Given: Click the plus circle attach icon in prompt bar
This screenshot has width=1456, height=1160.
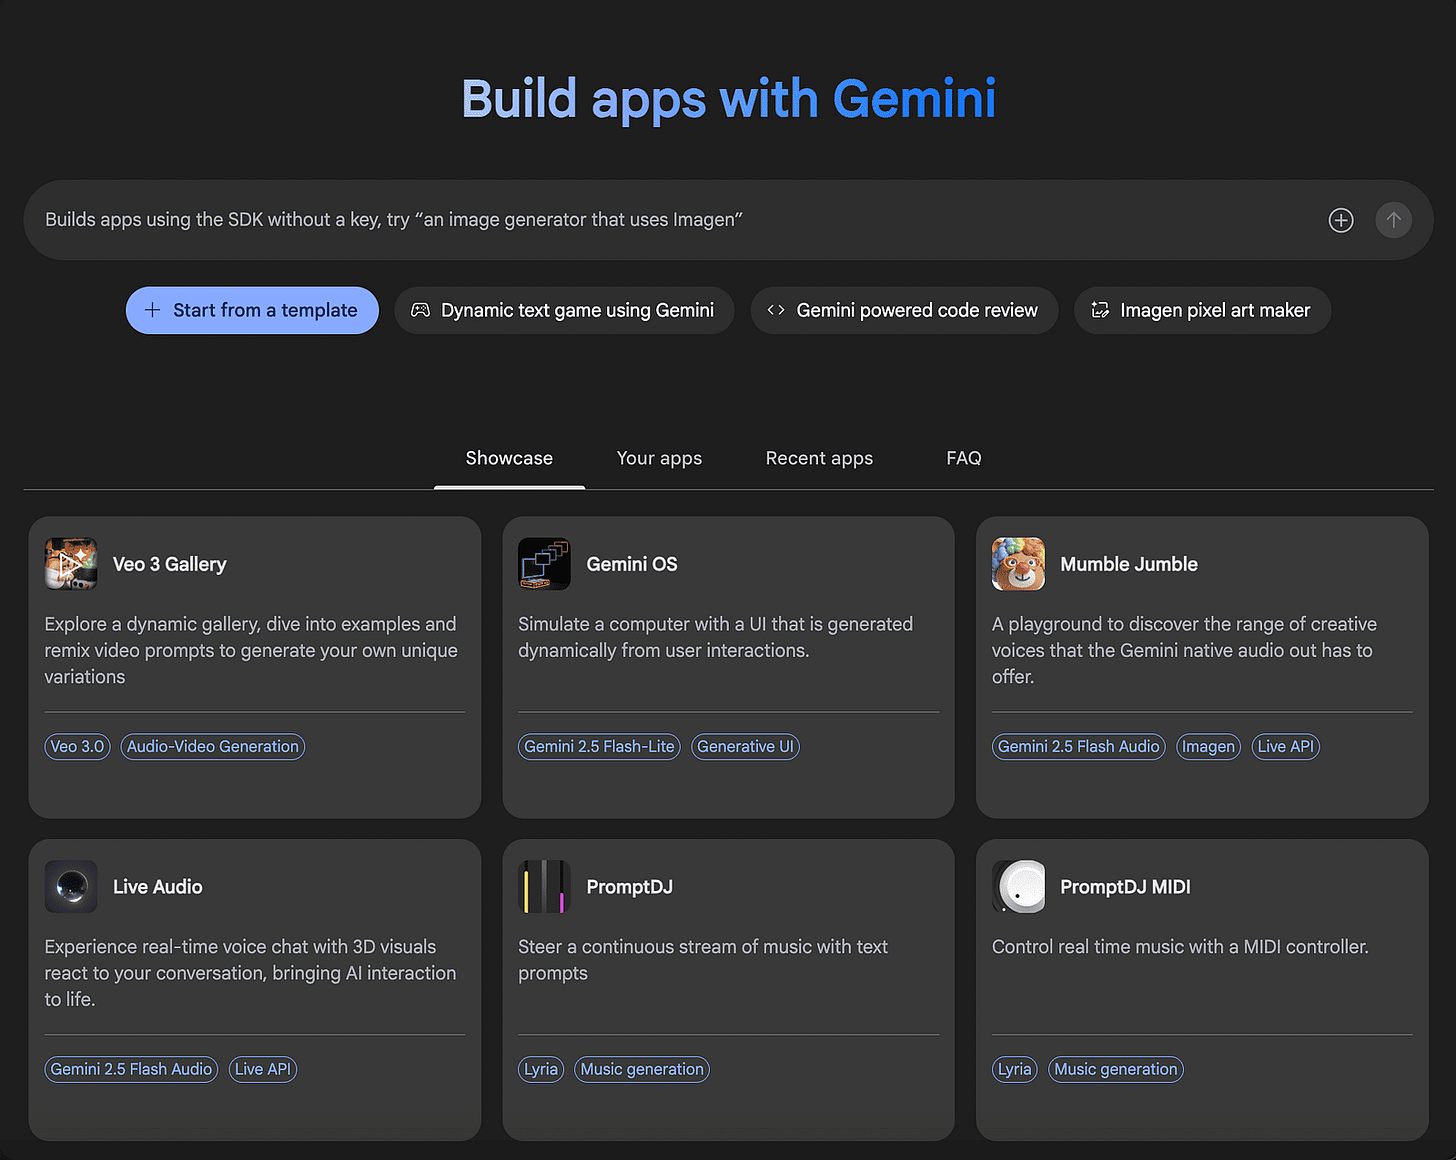Looking at the screenshot, I should click(1341, 220).
